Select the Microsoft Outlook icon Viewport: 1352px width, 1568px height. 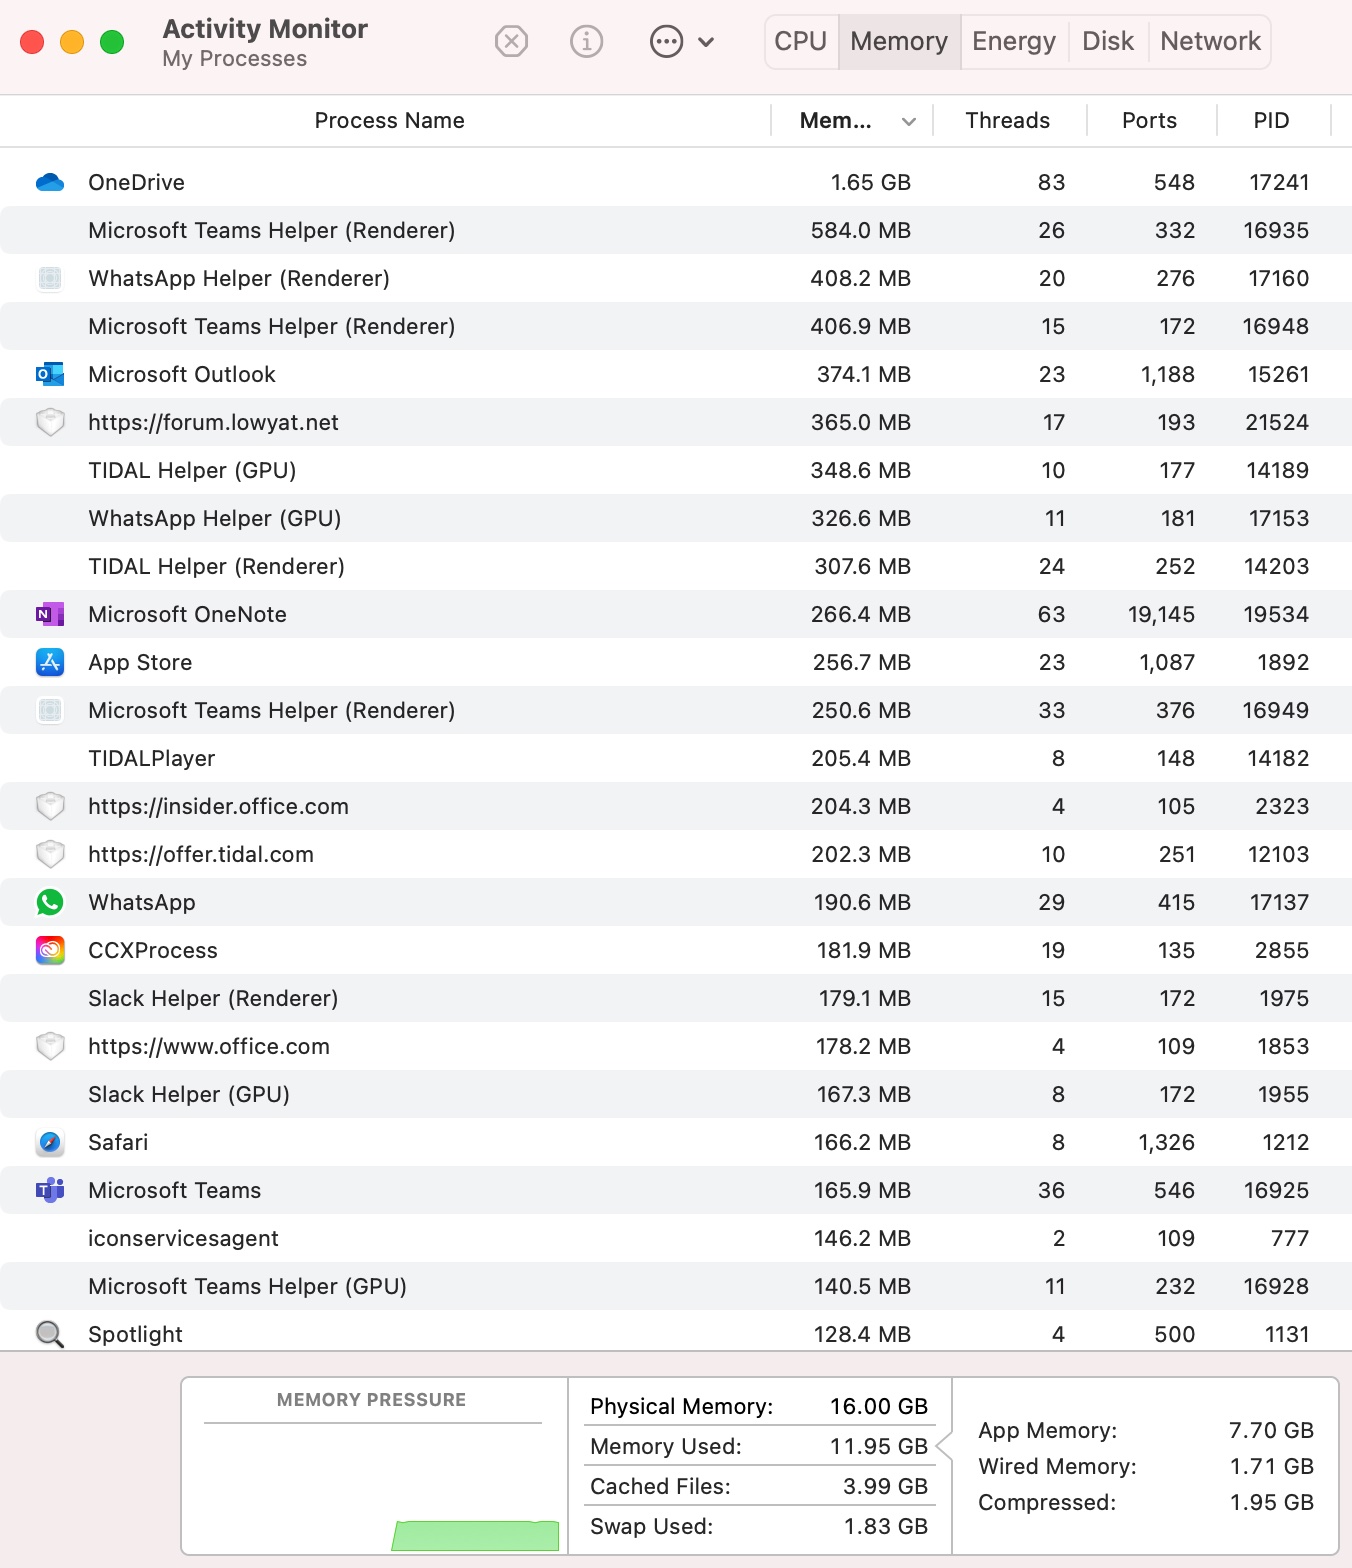(x=50, y=374)
